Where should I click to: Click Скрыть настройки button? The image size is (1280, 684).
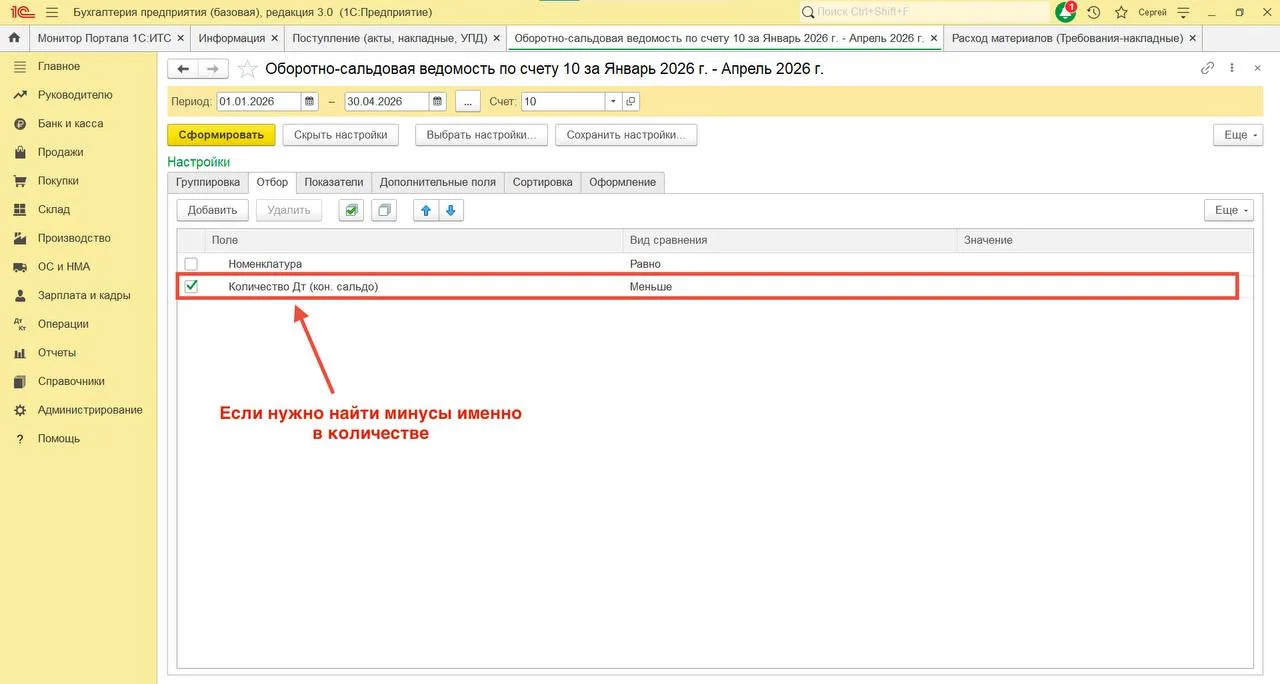[x=341, y=135]
